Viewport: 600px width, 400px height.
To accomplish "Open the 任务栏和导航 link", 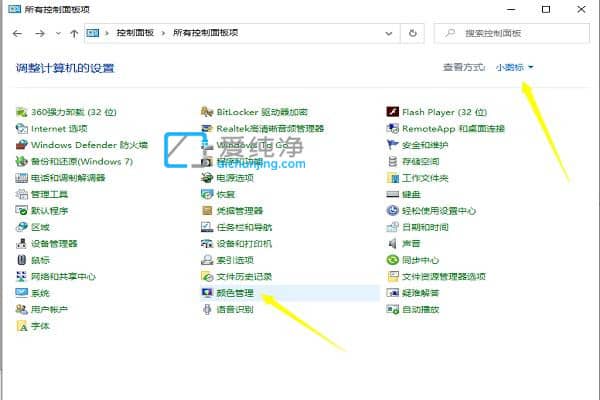I will (244, 227).
